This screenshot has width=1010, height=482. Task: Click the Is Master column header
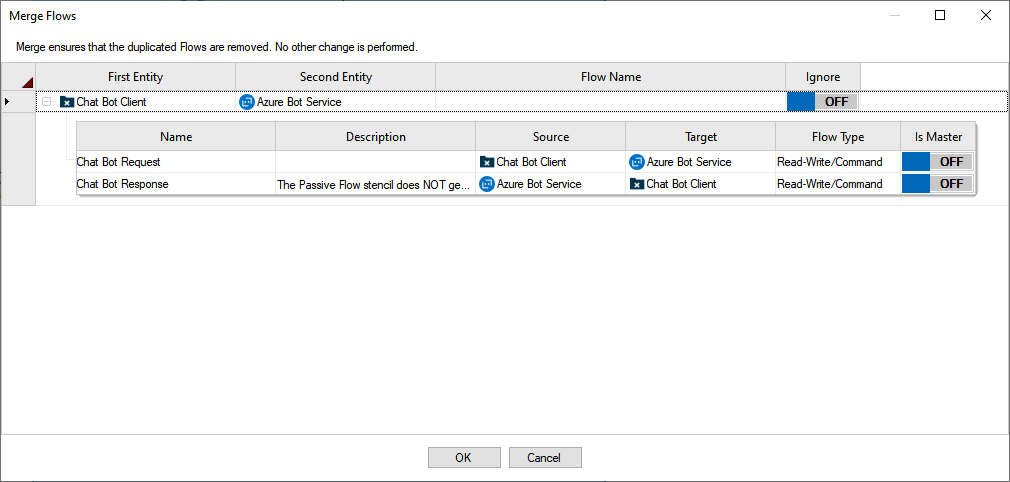(938, 137)
